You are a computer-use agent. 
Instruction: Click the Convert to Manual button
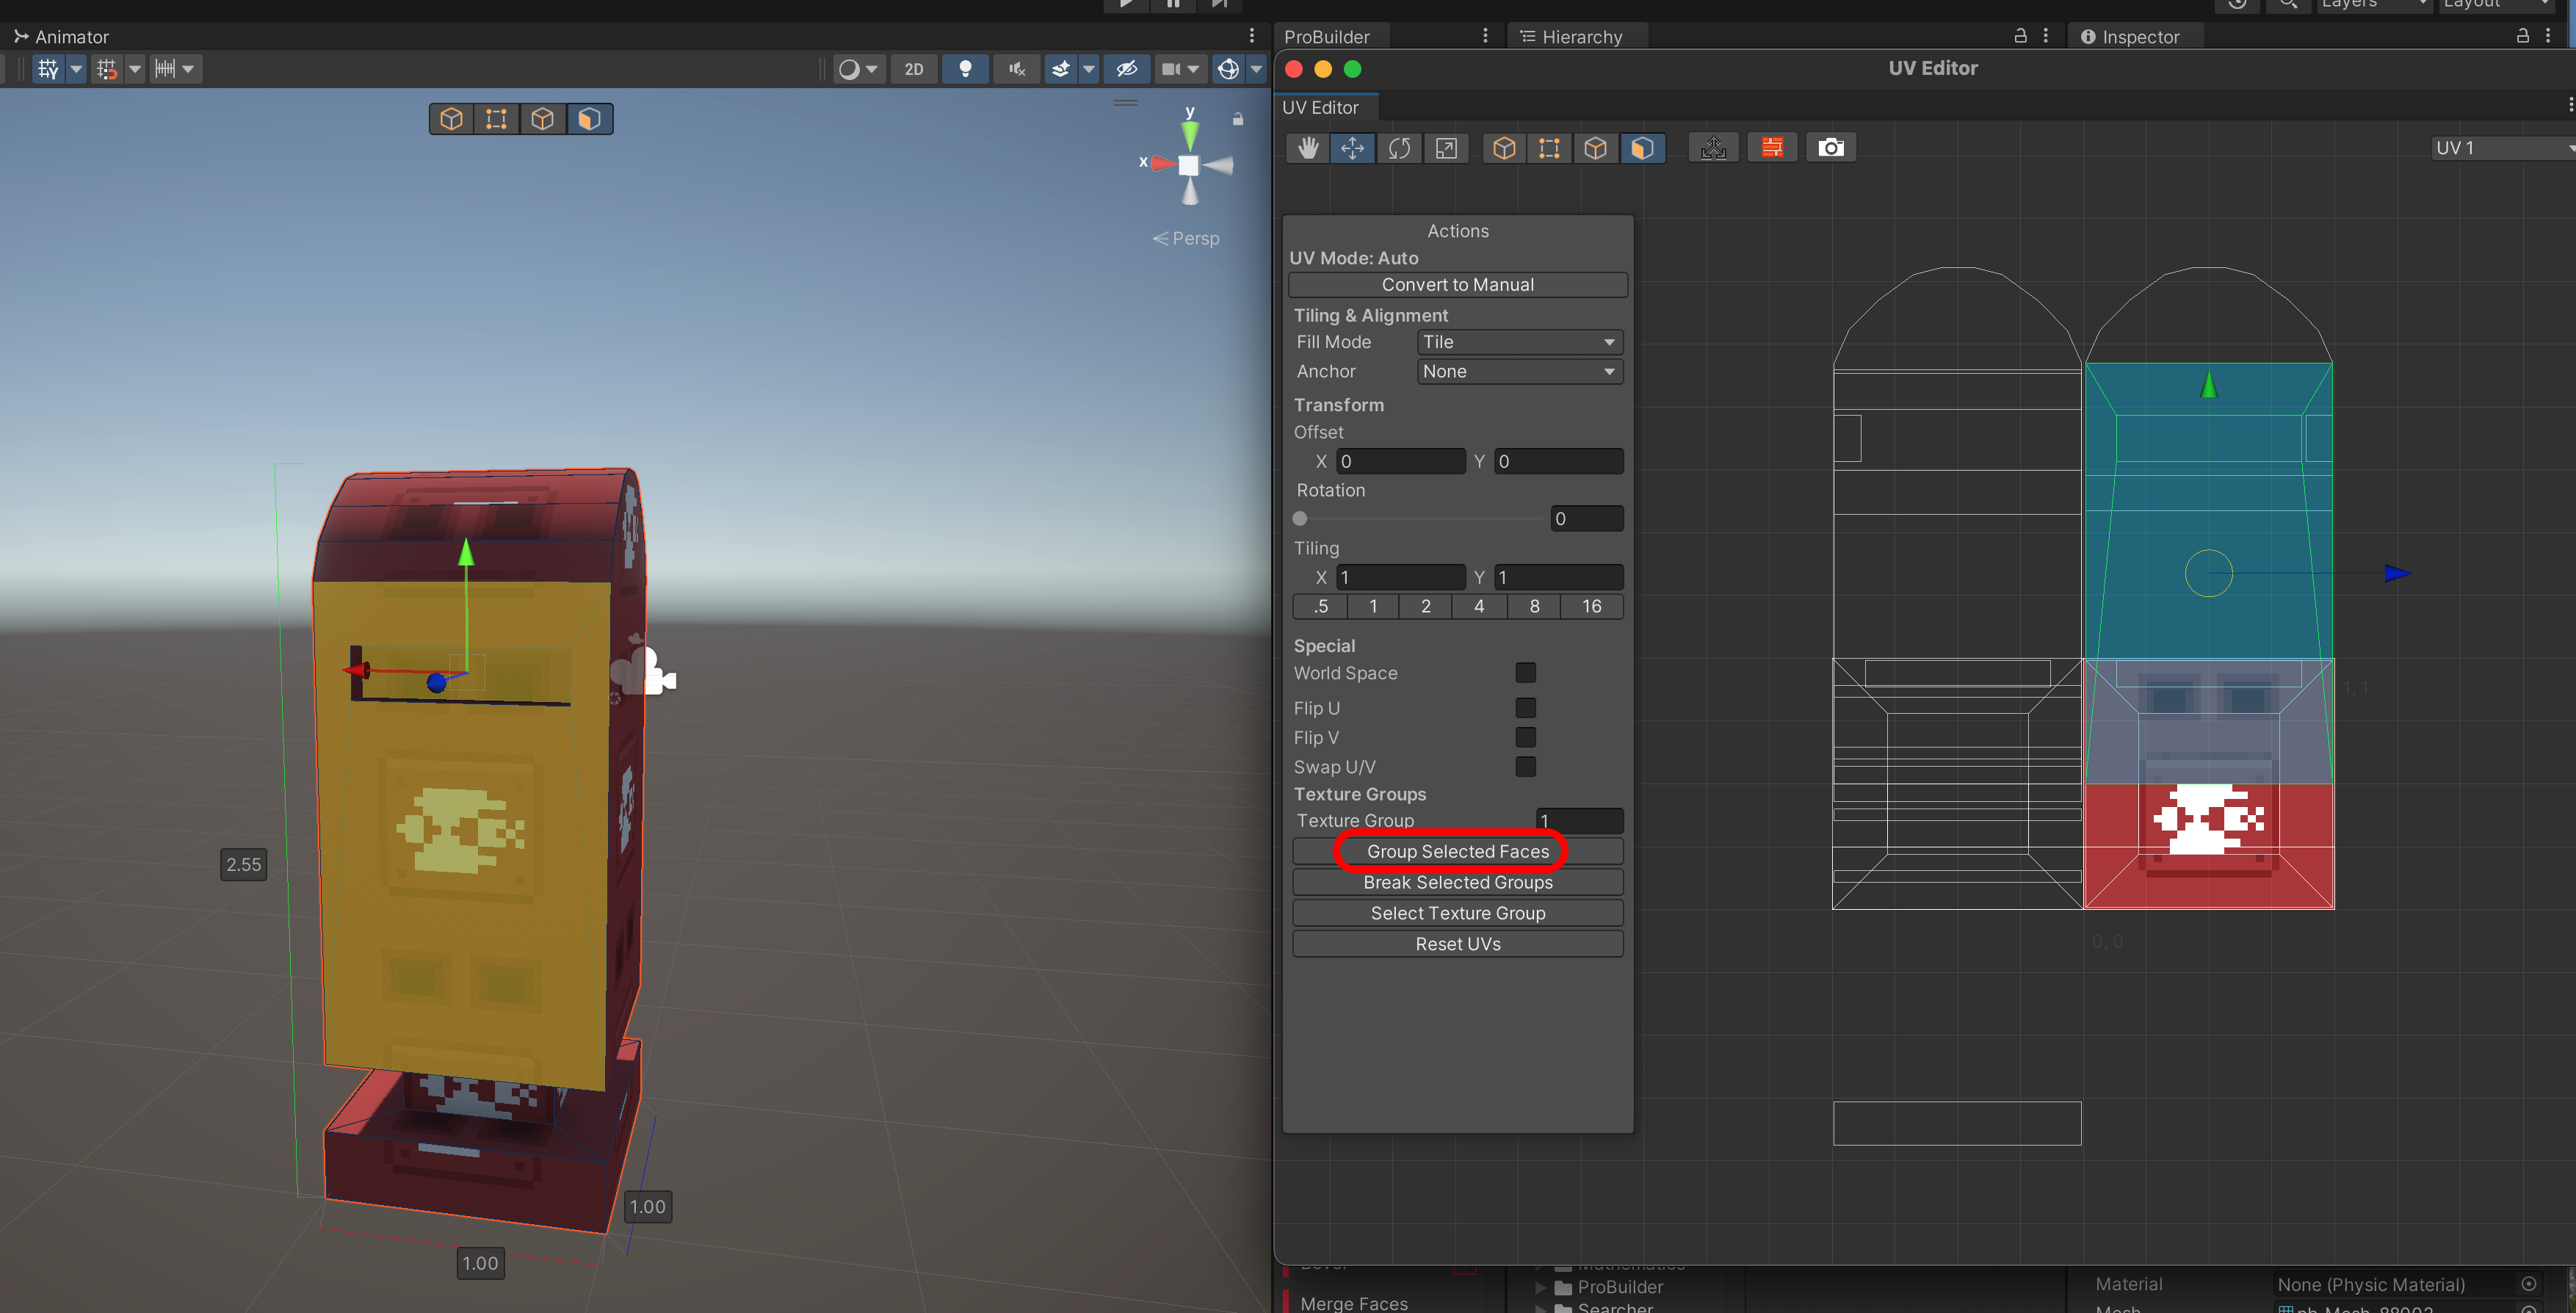pos(1457,285)
